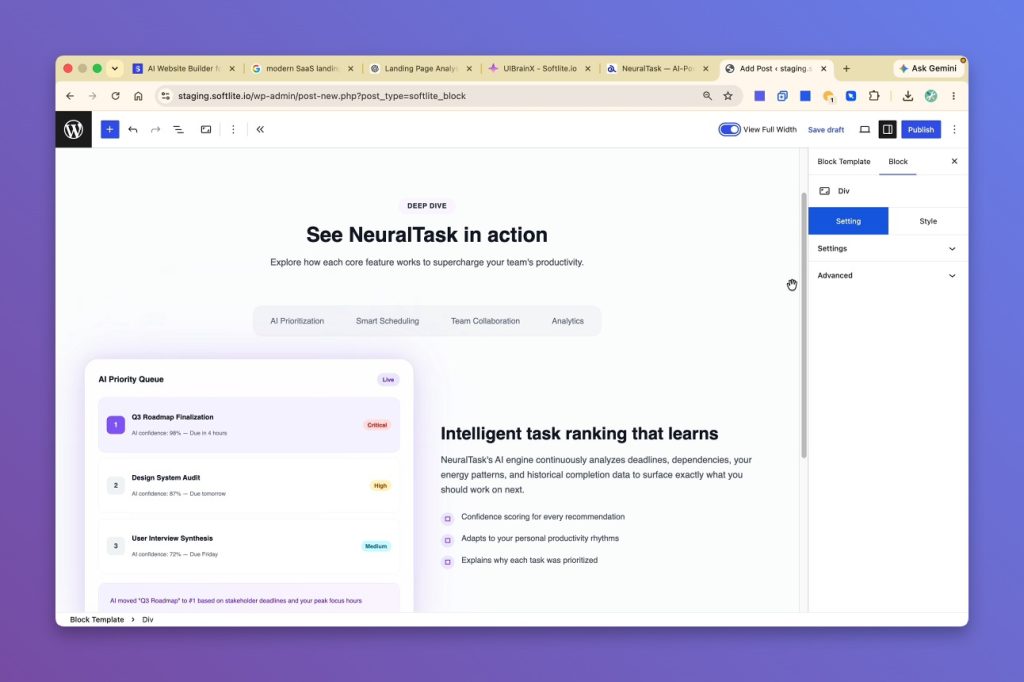Select the Q3 Roadmap Finalization task row
Viewport: 1024px width, 682px height.
tap(249, 425)
